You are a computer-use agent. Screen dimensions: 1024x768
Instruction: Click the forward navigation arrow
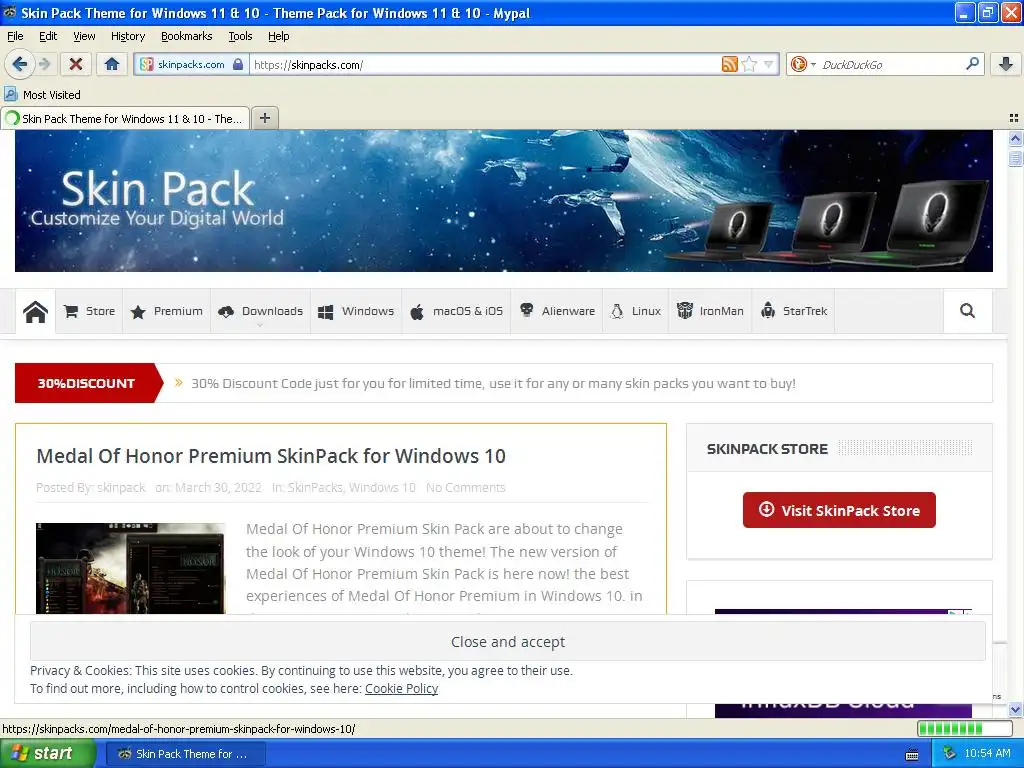pyautogui.click(x=44, y=64)
